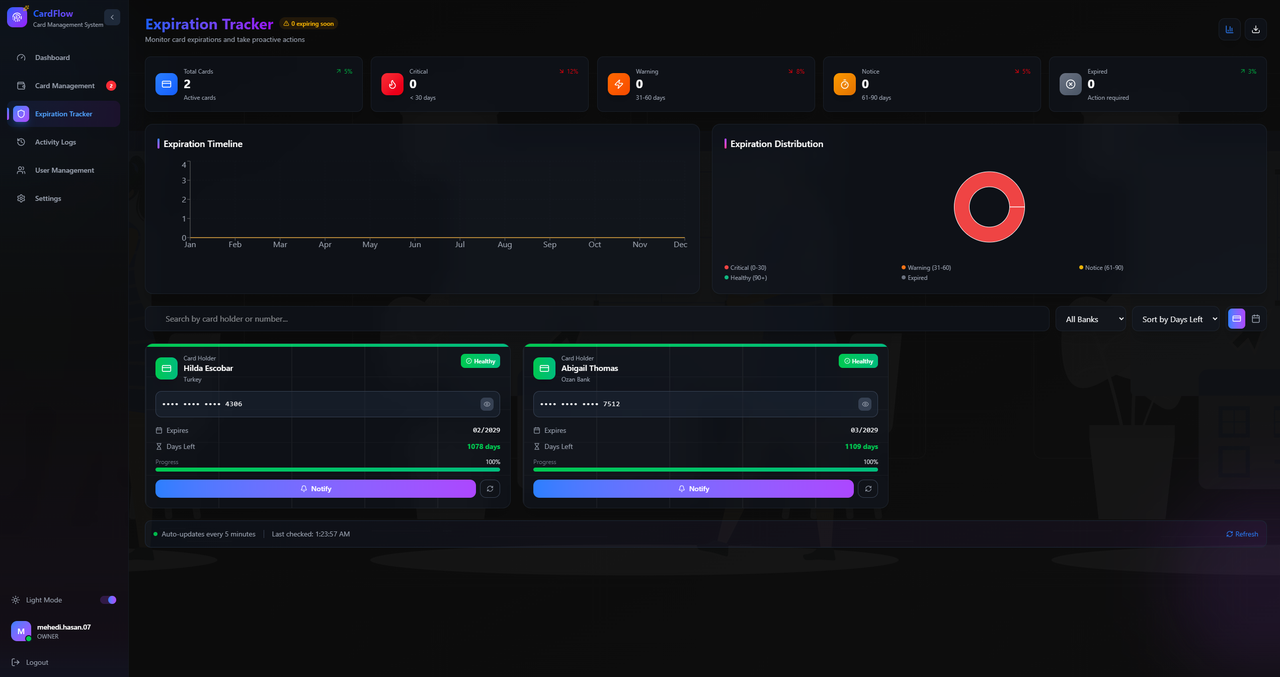Viewport: 1280px width, 677px height.
Task: Click the username mehedi.hasan.07
Action: [x=64, y=627]
